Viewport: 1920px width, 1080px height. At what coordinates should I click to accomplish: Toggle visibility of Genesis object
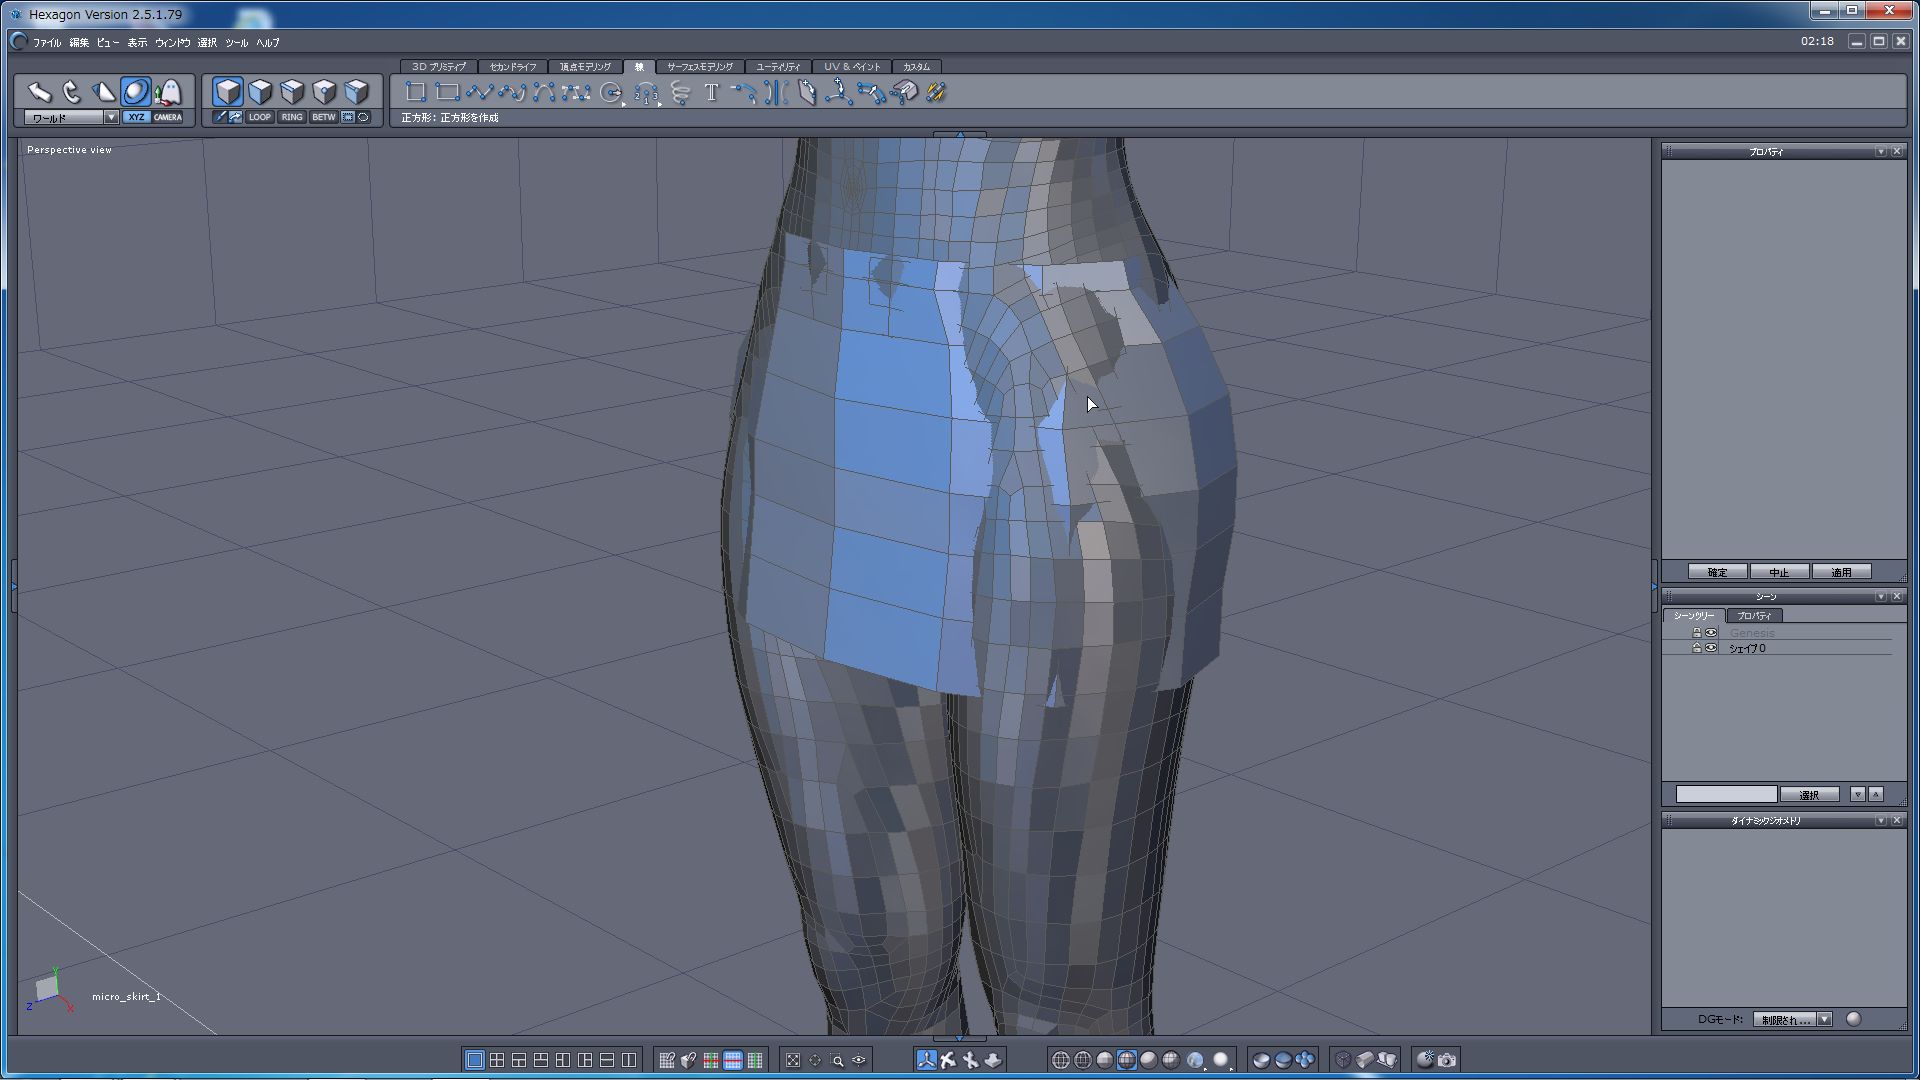1711,633
